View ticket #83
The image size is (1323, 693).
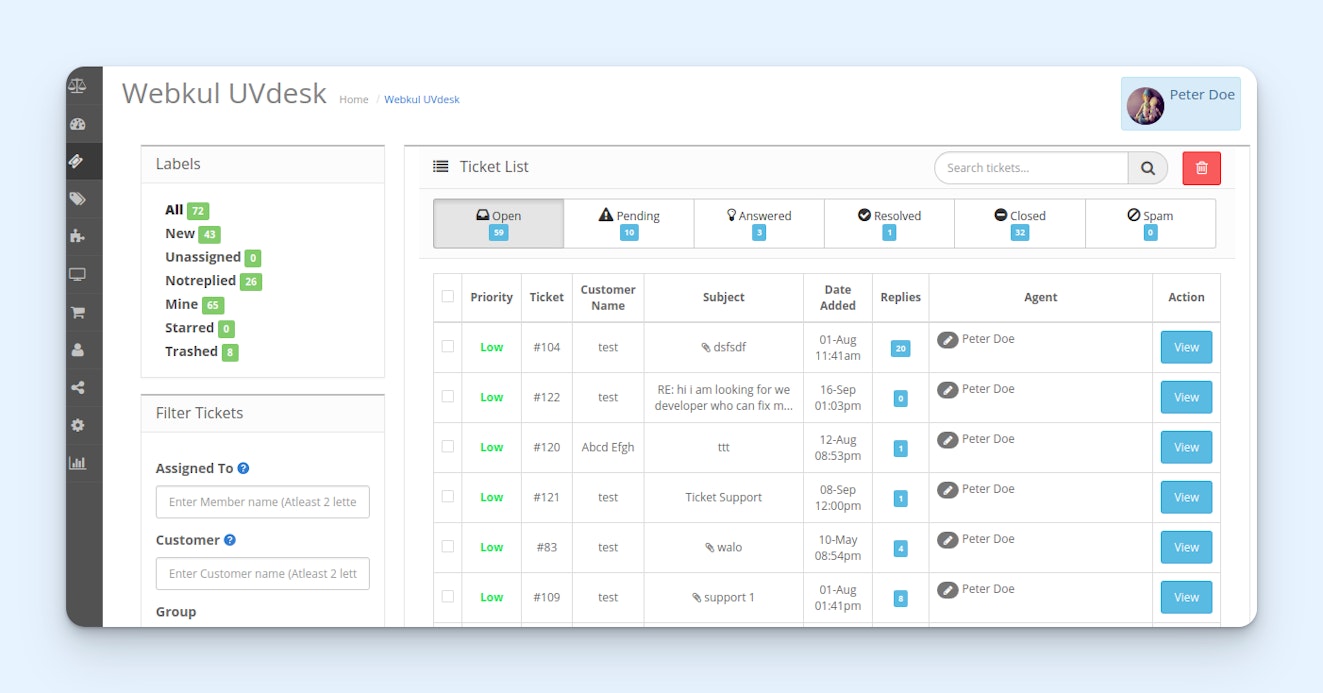pos(1186,547)
